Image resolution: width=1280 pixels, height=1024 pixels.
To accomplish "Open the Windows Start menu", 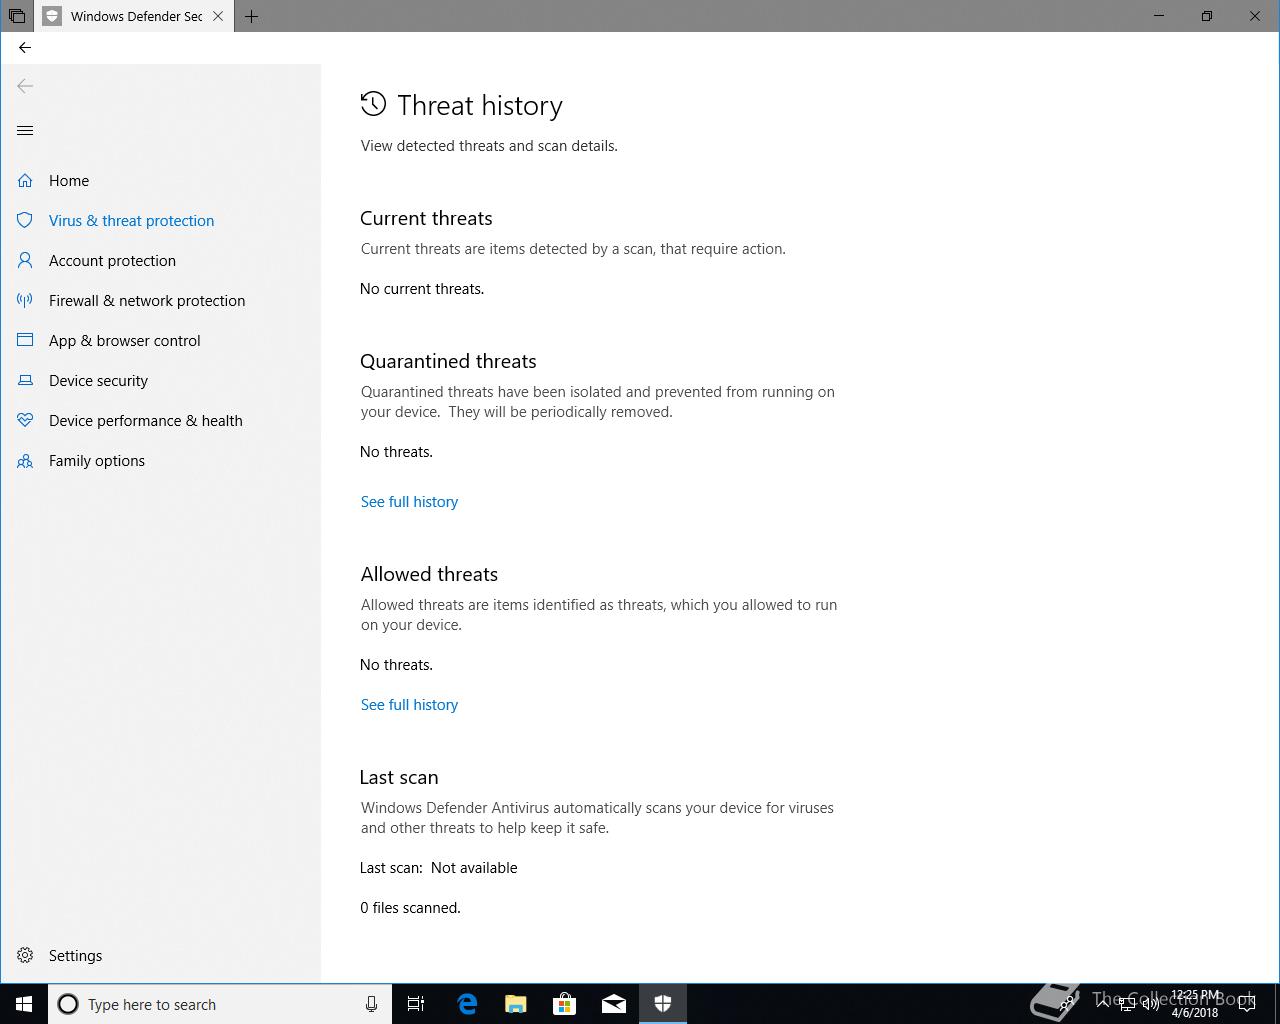I will pos(24,1004).
